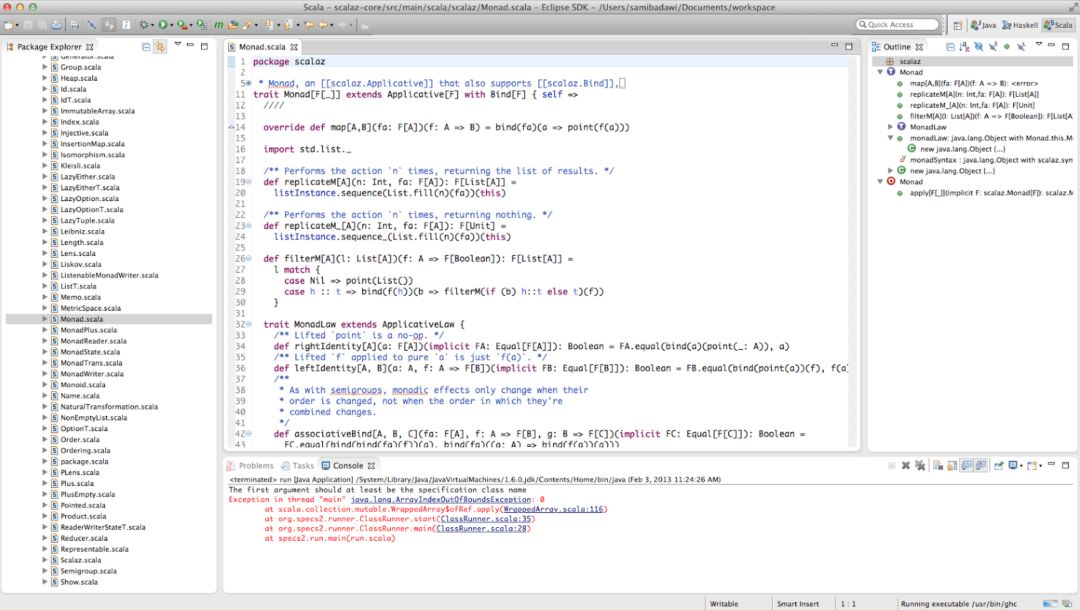1080x610 pixels.
Task: Switch to the Problems tab
Action: click(250, 465)
